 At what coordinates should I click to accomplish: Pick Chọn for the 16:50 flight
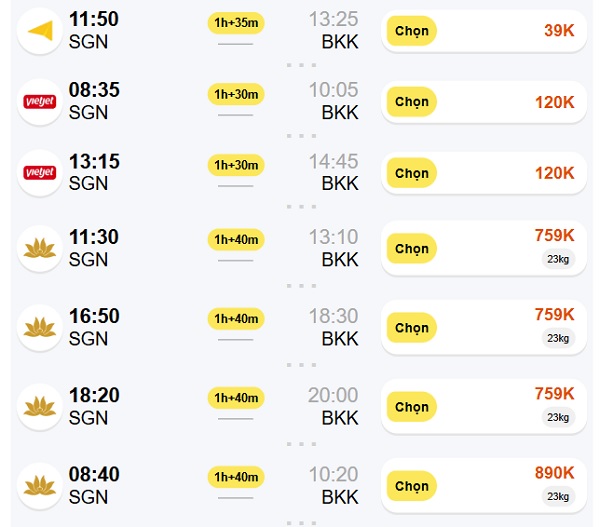pyautogui.click(x=412, y=328)
